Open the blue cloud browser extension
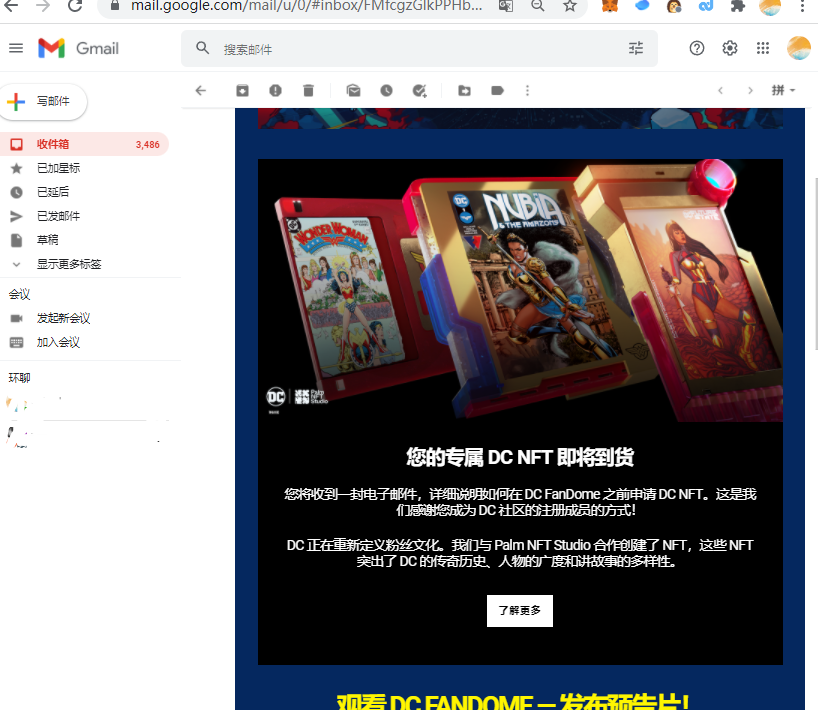 (x=642, y=6)
